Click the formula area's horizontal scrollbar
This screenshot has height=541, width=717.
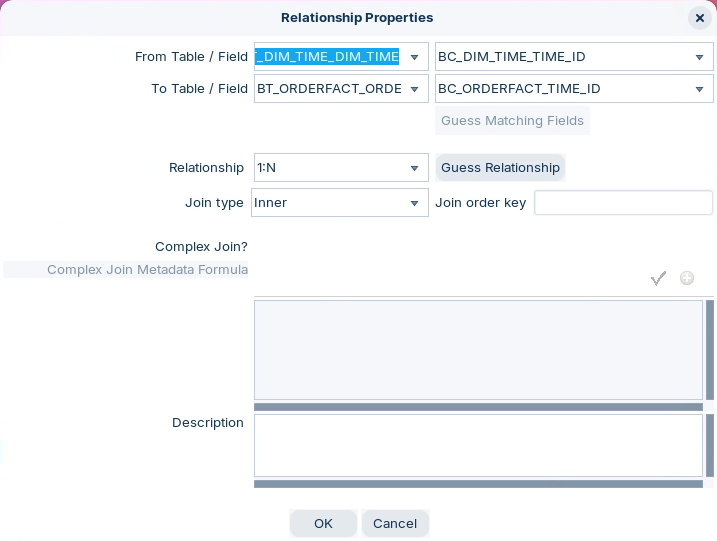478,407
